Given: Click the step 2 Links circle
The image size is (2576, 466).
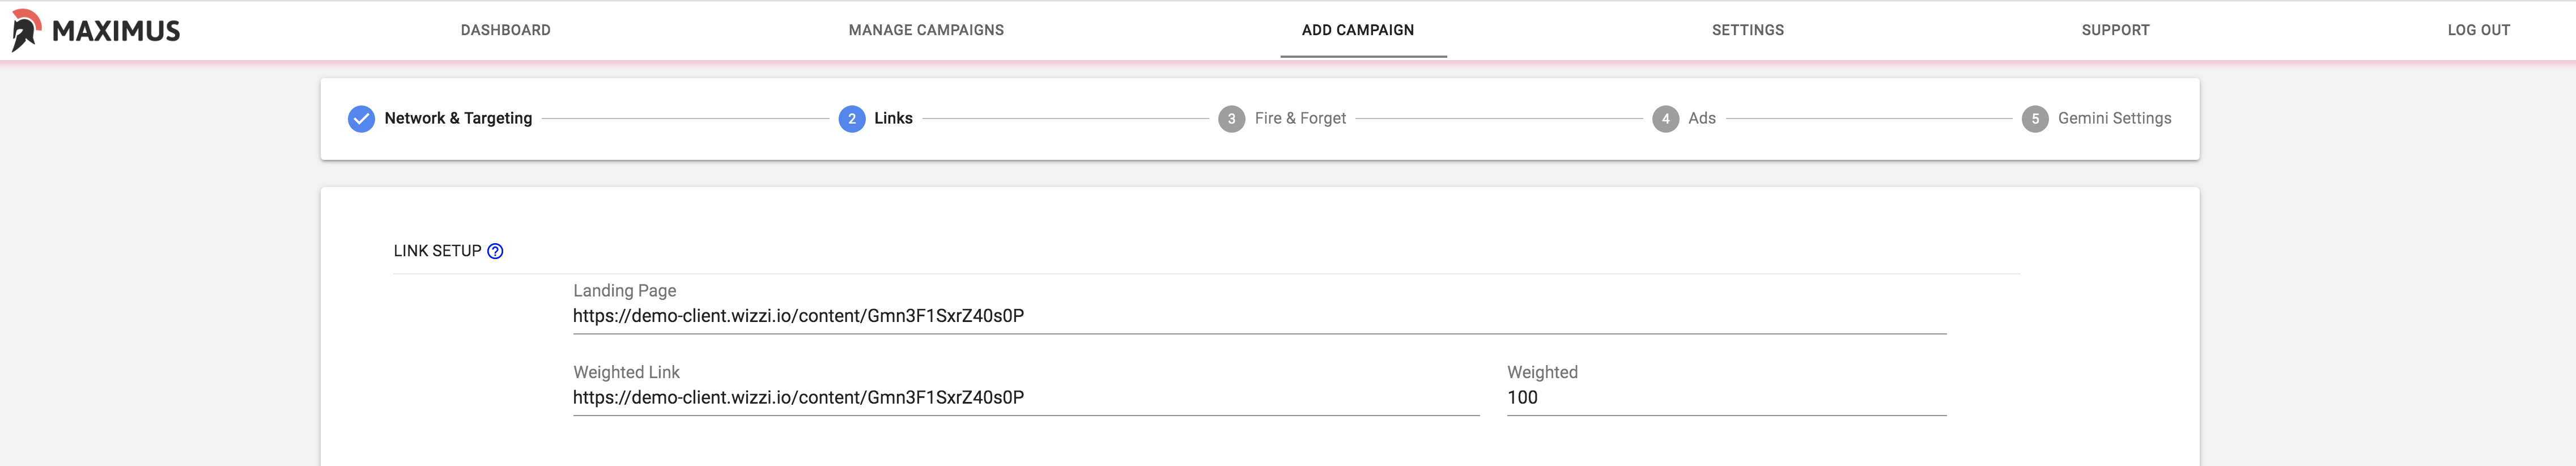Looking at the screenshot, I should (x=852, y=119).
